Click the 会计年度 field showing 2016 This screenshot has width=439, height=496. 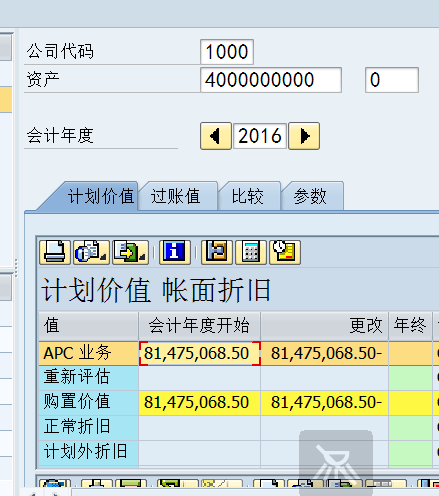click(260, 136)
